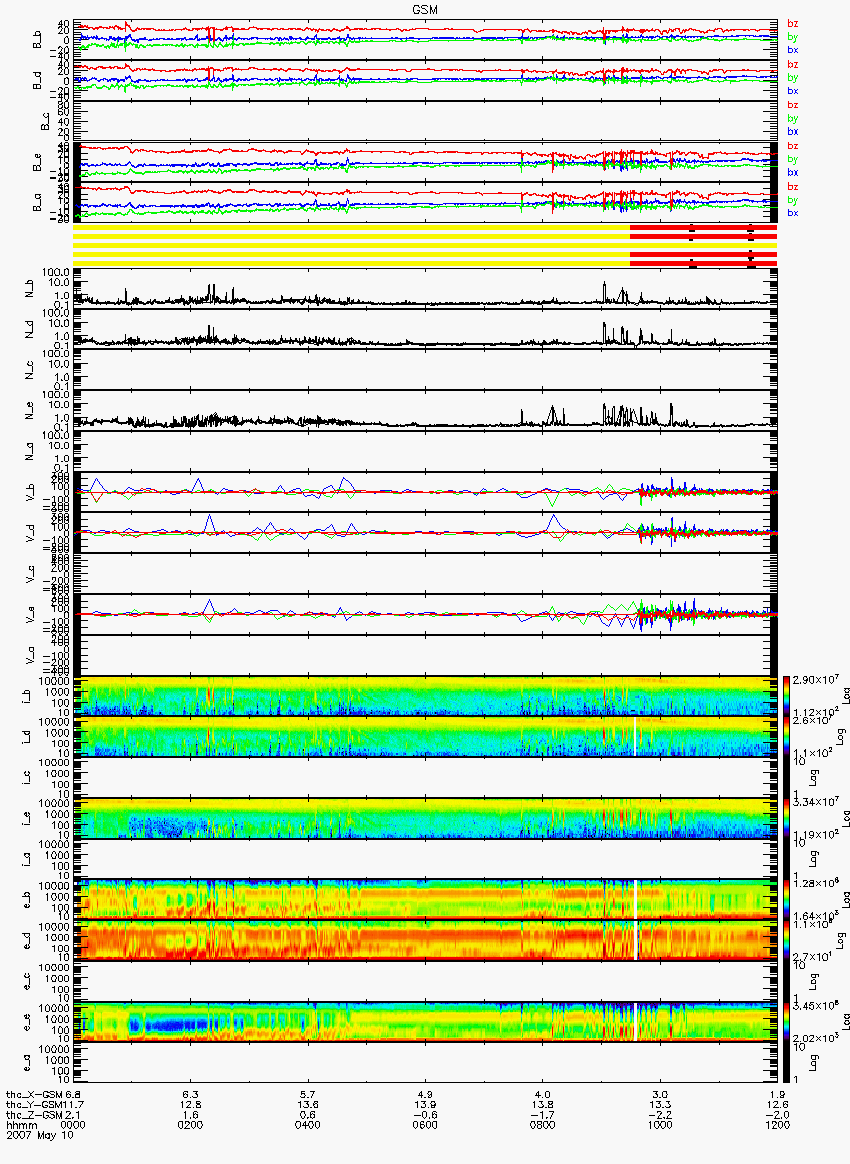Click the thc_Y-GSM row label
This screenshot has width=850, height=1164.
34,1105
